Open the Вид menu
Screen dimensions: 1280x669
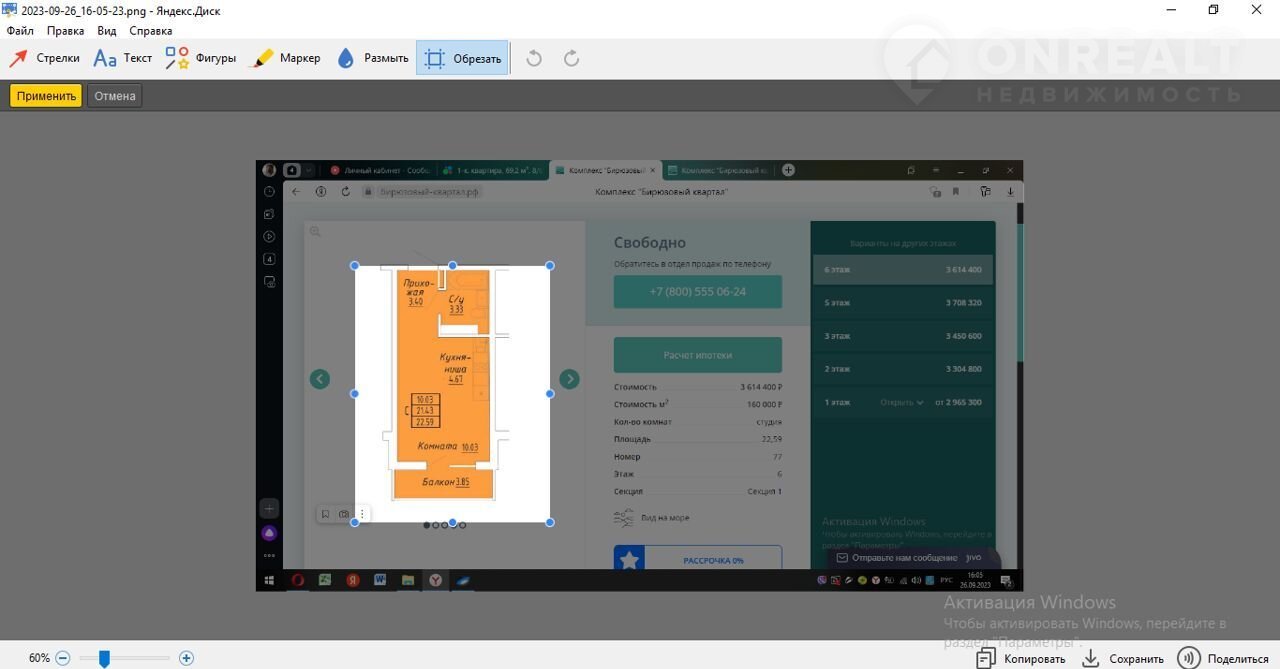click(x=107, y=31)
